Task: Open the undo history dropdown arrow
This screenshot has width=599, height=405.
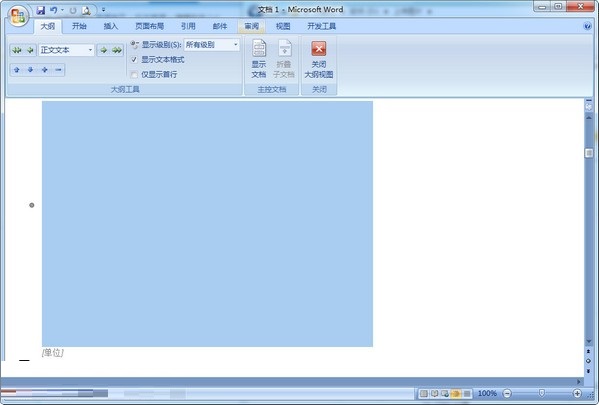Action: 62,10
